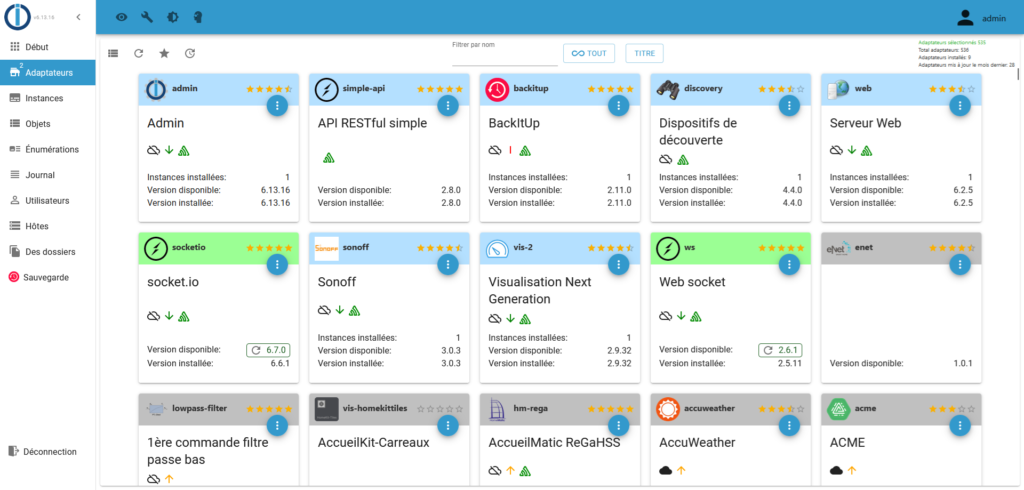The height and width of the screenshot is (490, 1024).
Task: Toggle the theme brightness icon in top bar
Action: [x=172, y=18]
